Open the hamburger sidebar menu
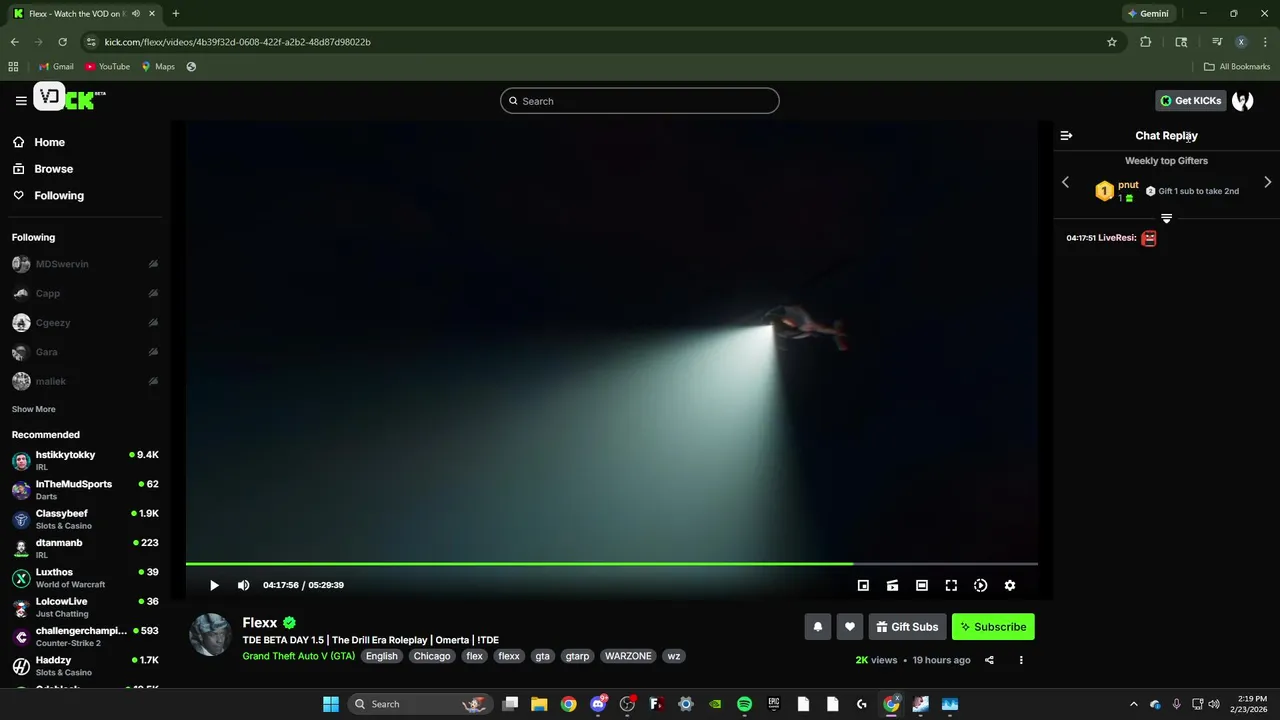This screenshot has height=720, width=1280. click(x=21, y=100)
